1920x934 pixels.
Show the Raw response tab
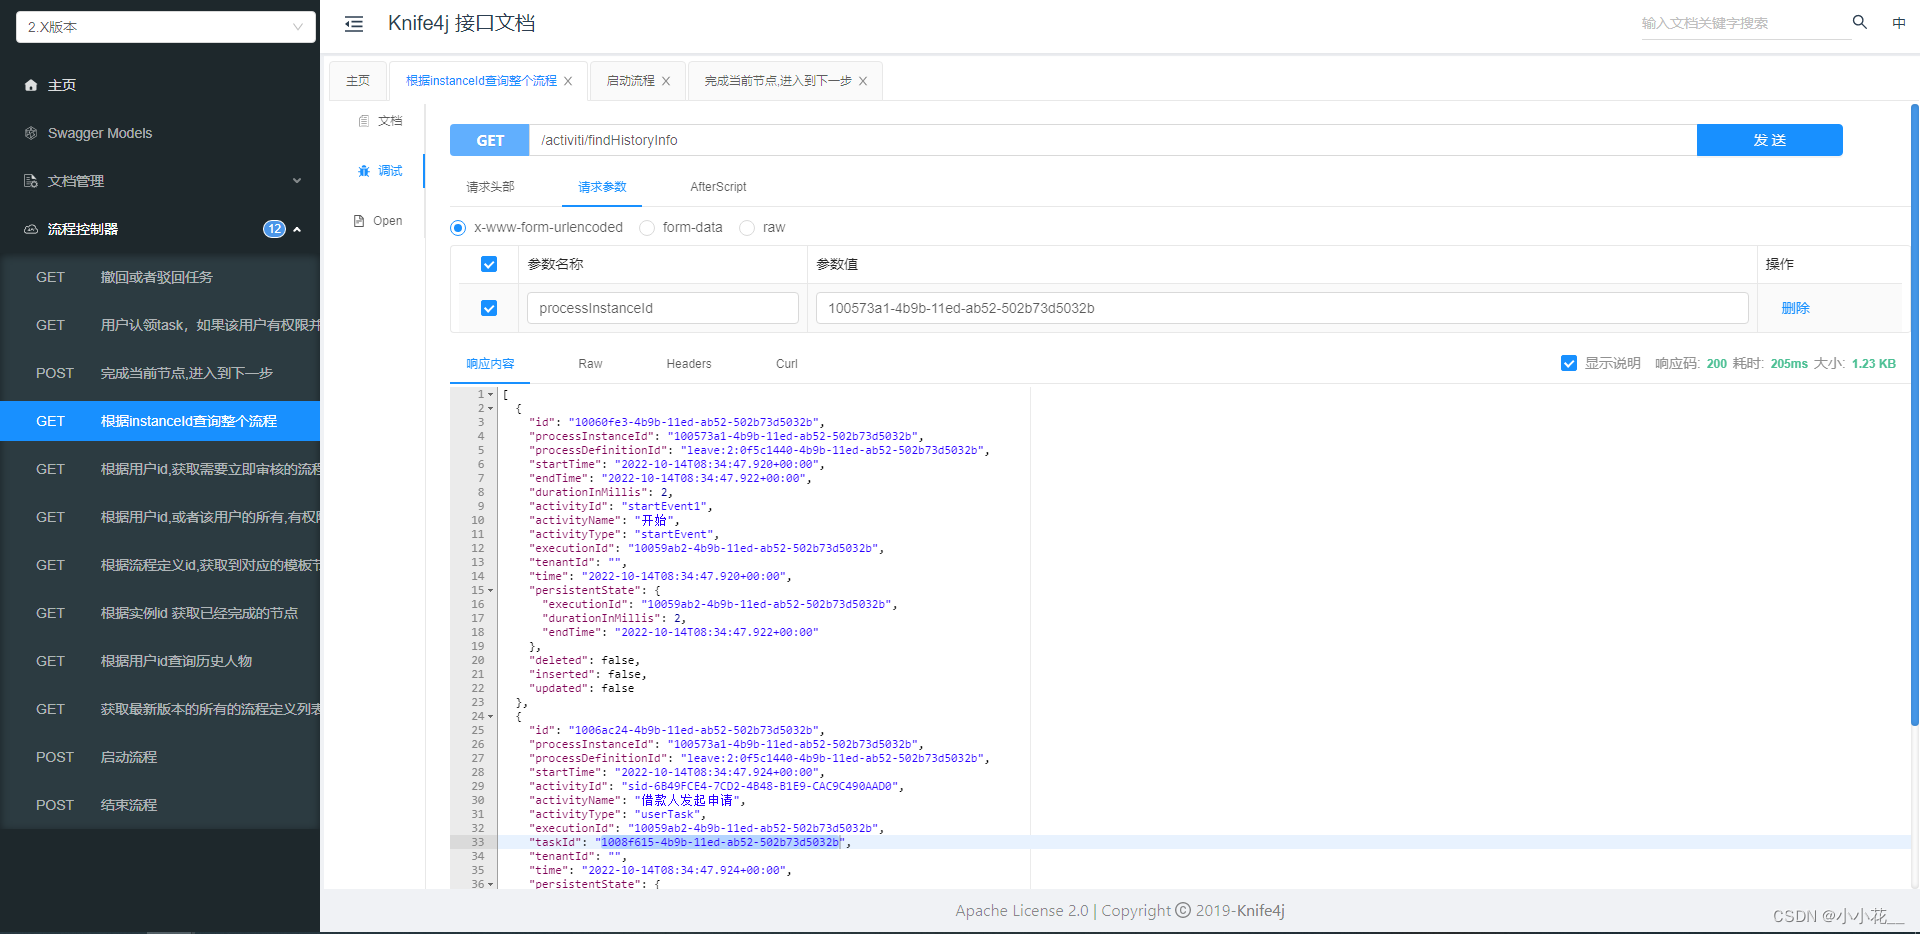590,364
